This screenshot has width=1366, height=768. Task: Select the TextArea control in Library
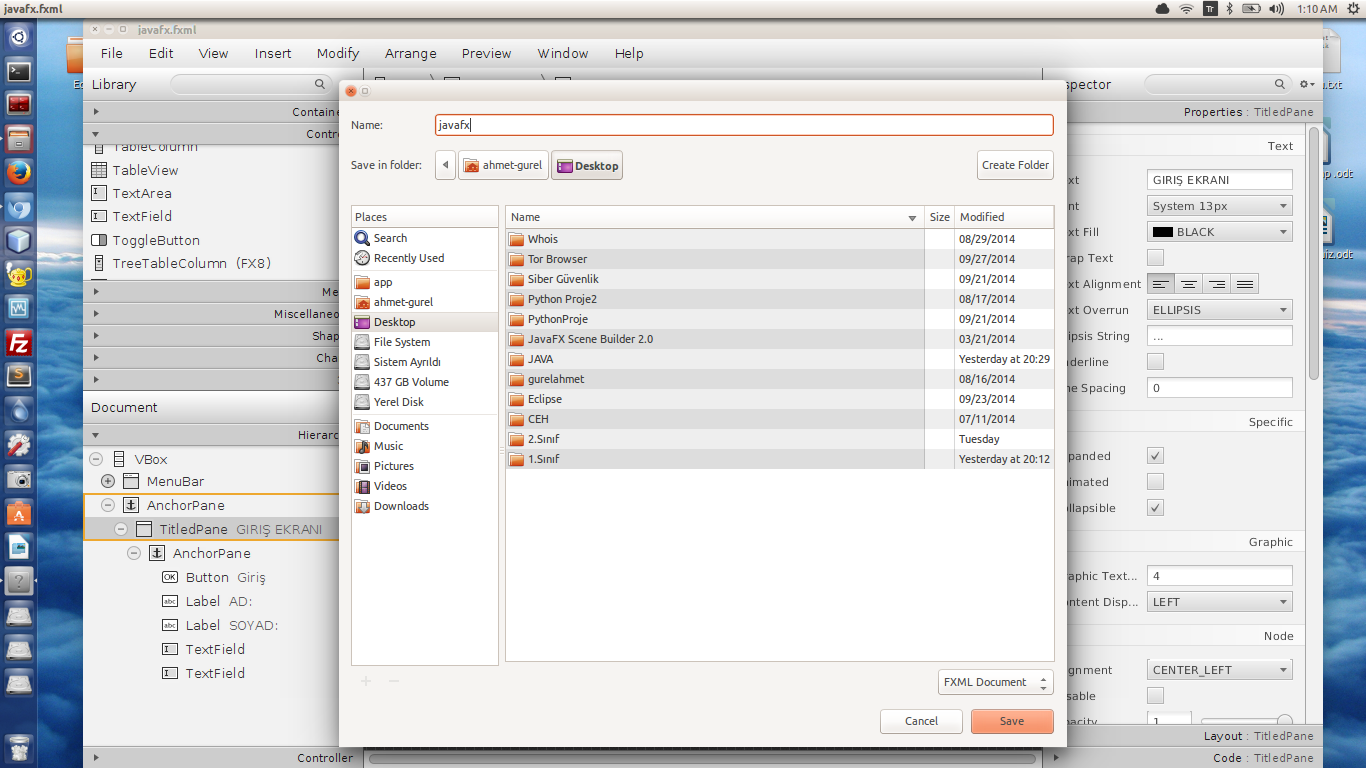pos(142,193)
